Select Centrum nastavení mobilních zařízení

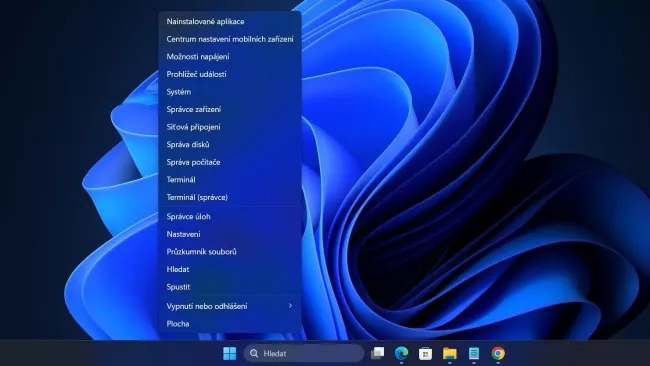[x=230, y=39]
